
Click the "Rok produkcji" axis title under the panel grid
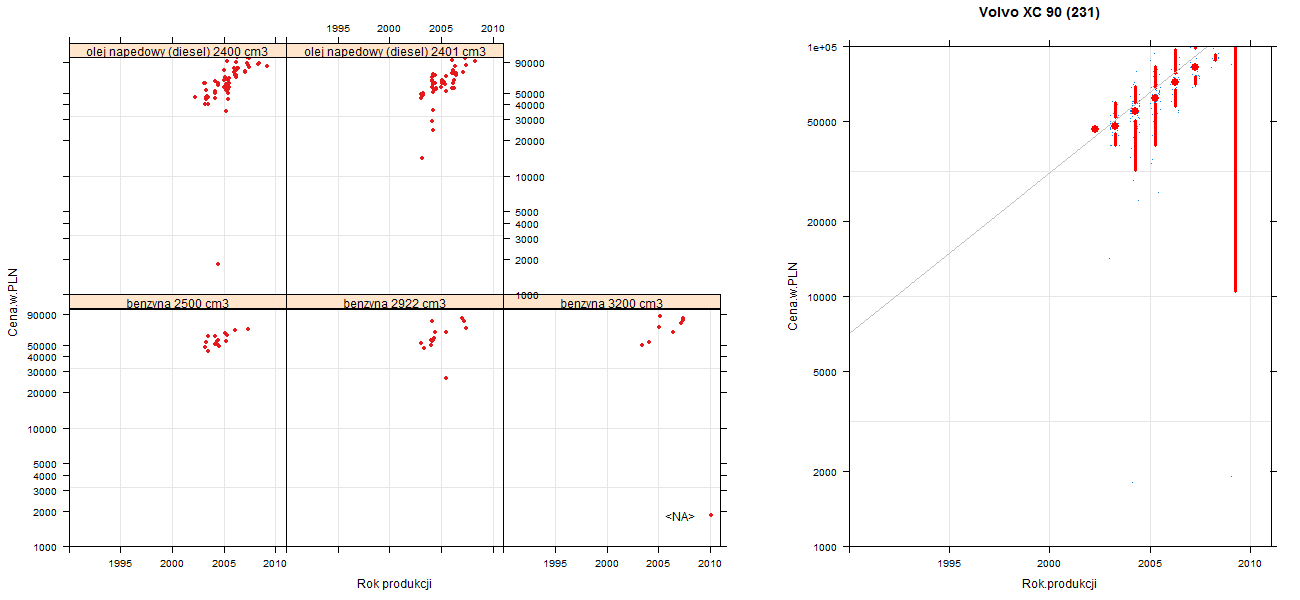(394, 585)
